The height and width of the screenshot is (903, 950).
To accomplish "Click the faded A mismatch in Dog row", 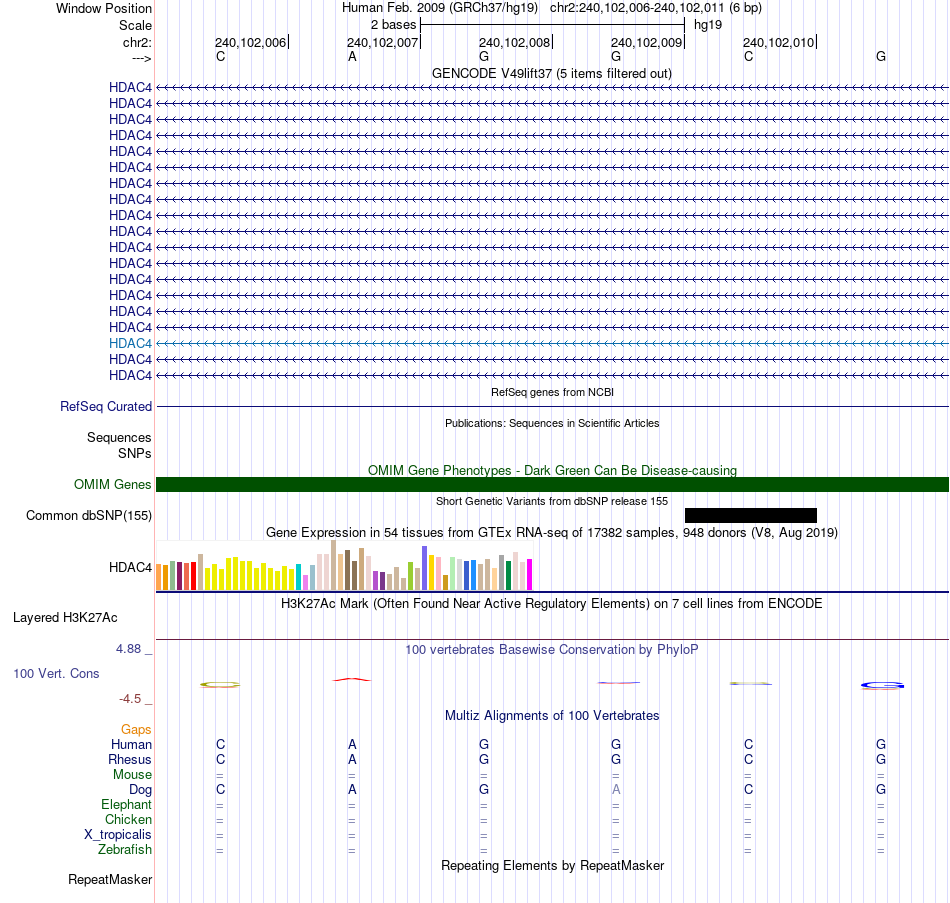I will [x=616, y=790].
